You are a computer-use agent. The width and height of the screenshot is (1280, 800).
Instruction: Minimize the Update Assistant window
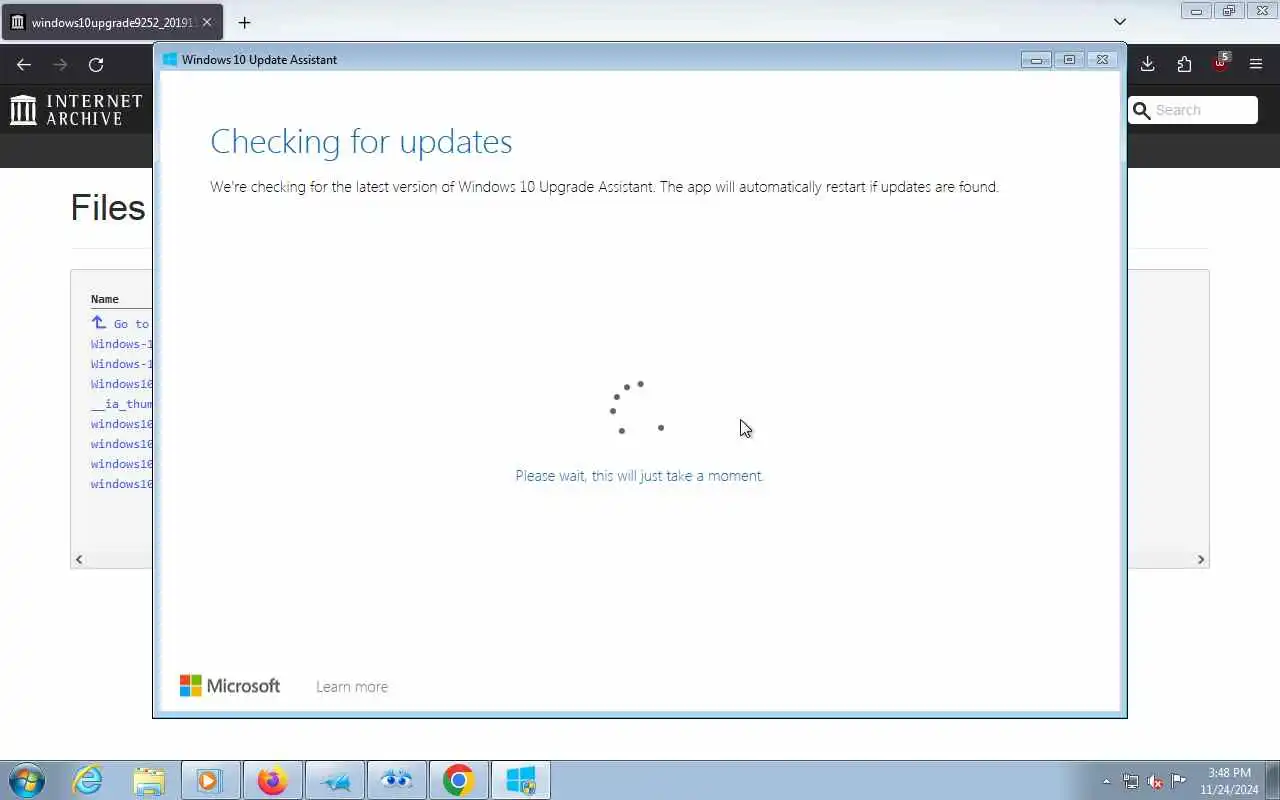pos(1036,60)
